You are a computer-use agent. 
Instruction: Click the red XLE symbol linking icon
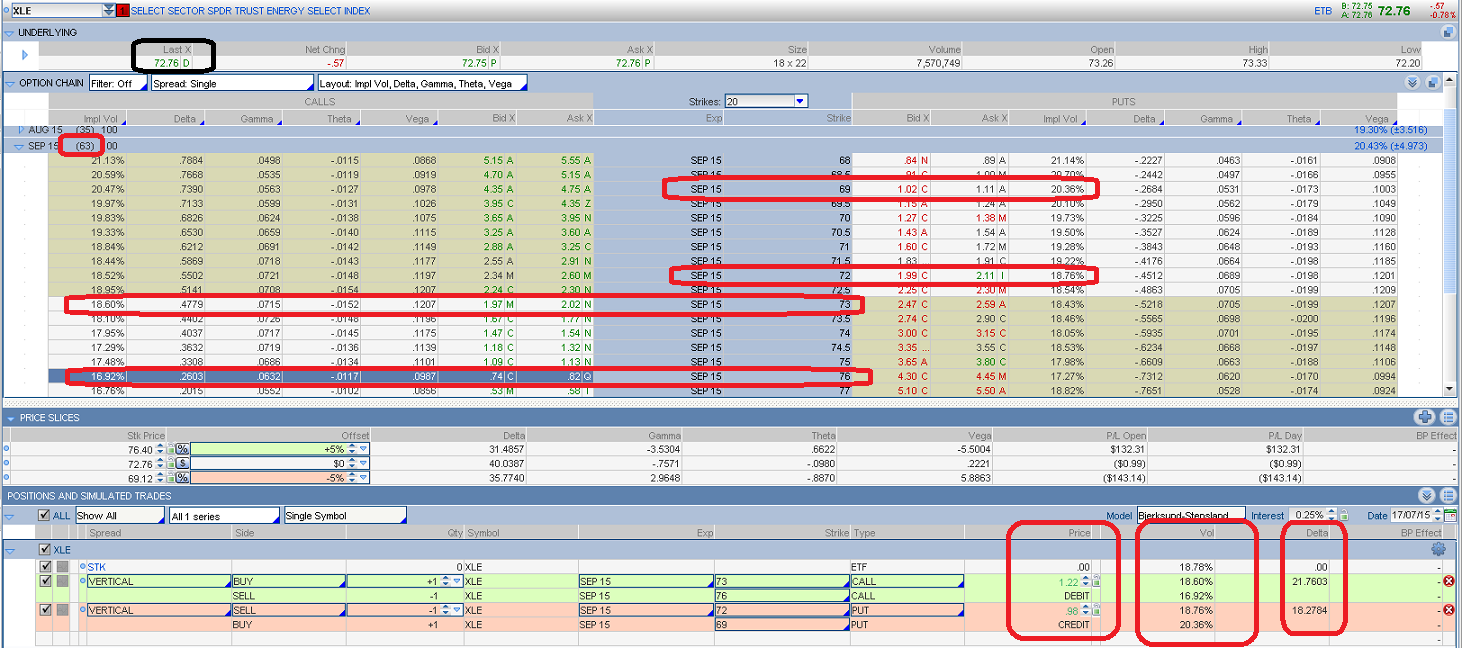point(123,10)
